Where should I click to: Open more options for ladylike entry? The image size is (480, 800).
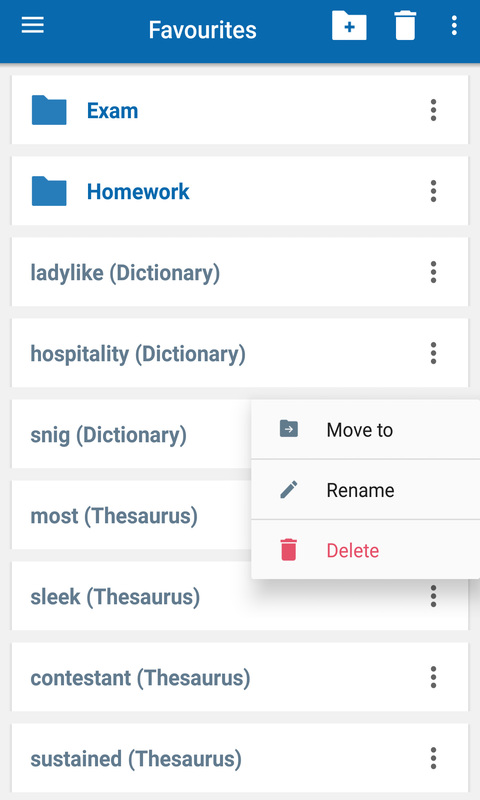click(x=434, y=272)
